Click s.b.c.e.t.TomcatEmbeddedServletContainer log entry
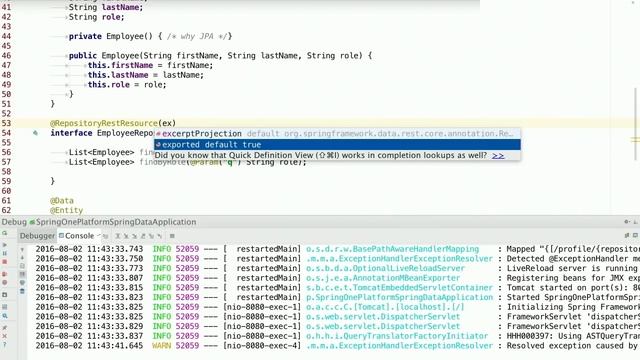 [399, 288]
